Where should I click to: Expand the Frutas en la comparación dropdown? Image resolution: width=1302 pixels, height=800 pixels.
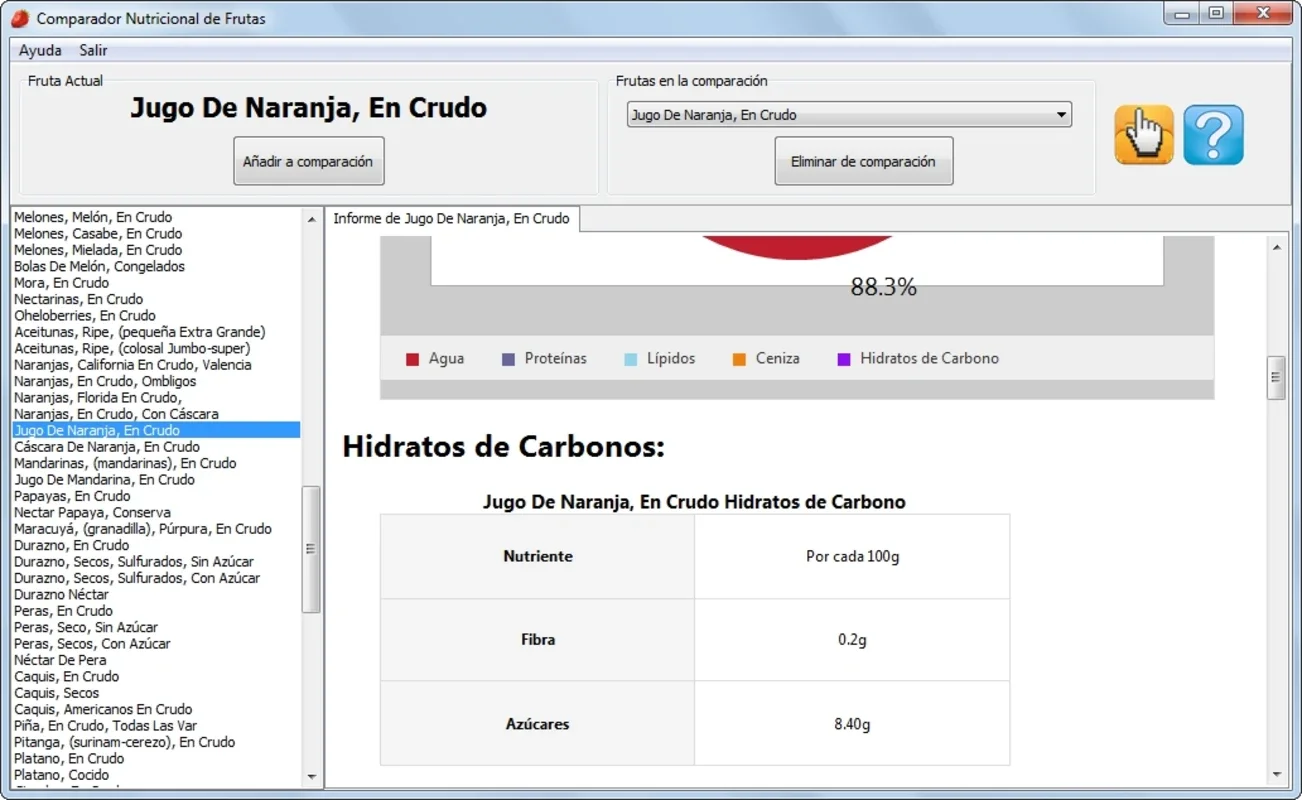tap(849, 115)
